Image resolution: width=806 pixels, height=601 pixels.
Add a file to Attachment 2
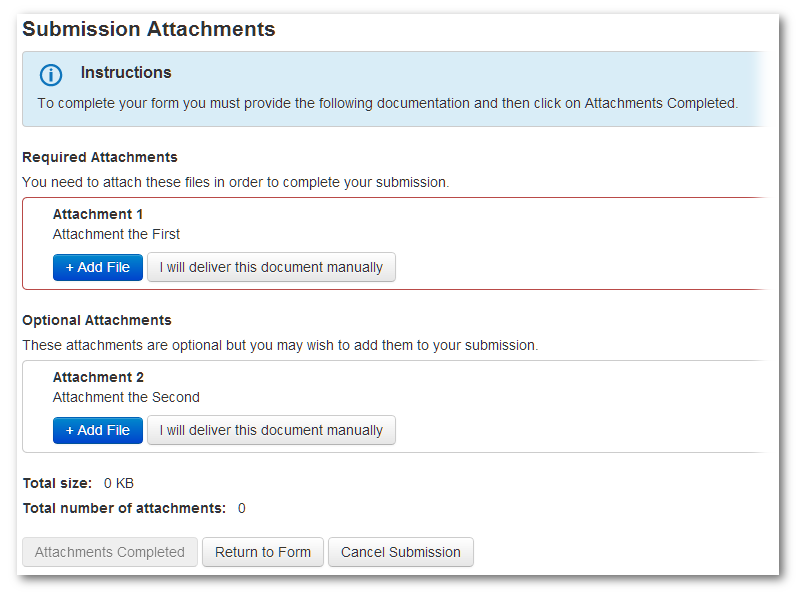[98, 430]
